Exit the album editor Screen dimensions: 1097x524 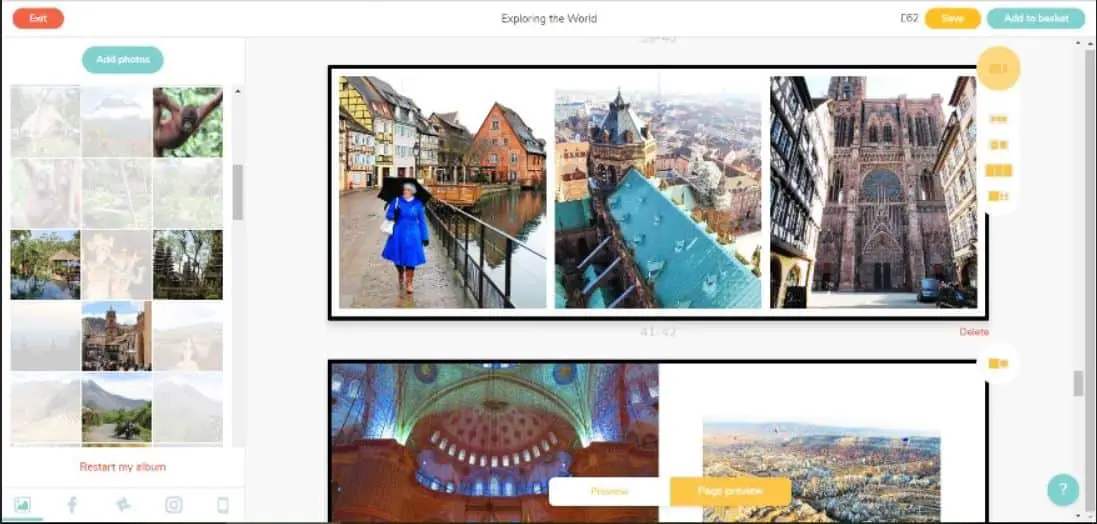38,18
